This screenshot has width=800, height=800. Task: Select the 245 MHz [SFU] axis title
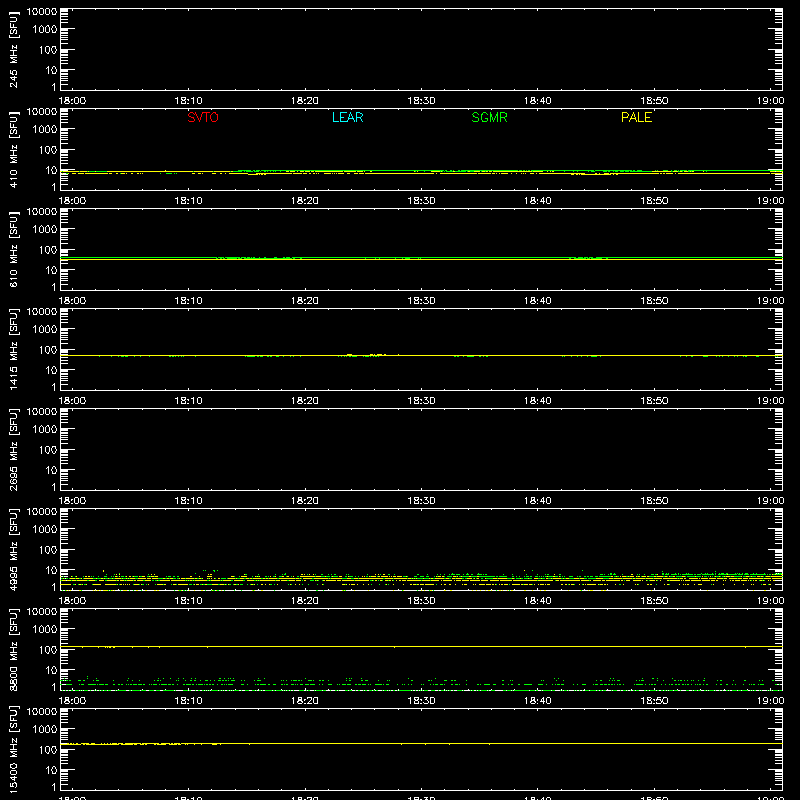(x=14, y=49)
